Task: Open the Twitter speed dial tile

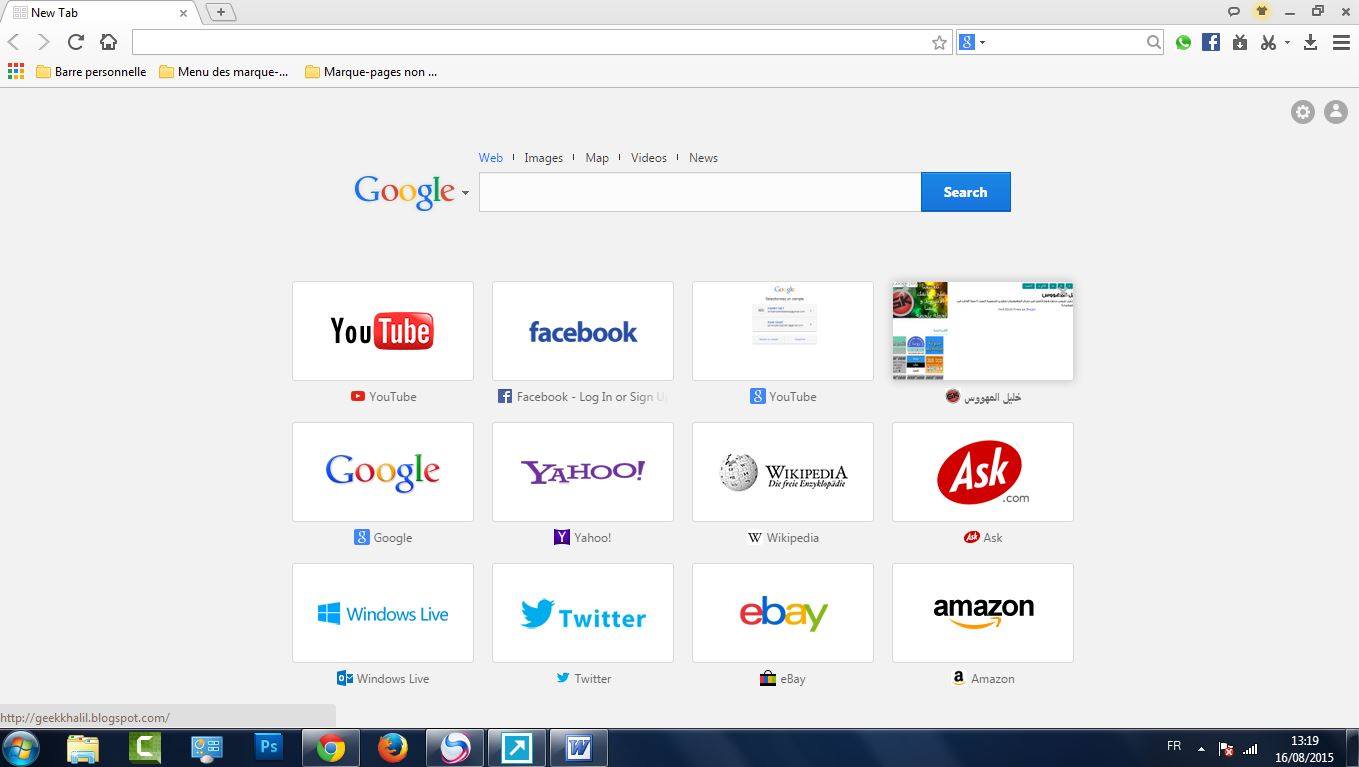Action: (583, 612)
